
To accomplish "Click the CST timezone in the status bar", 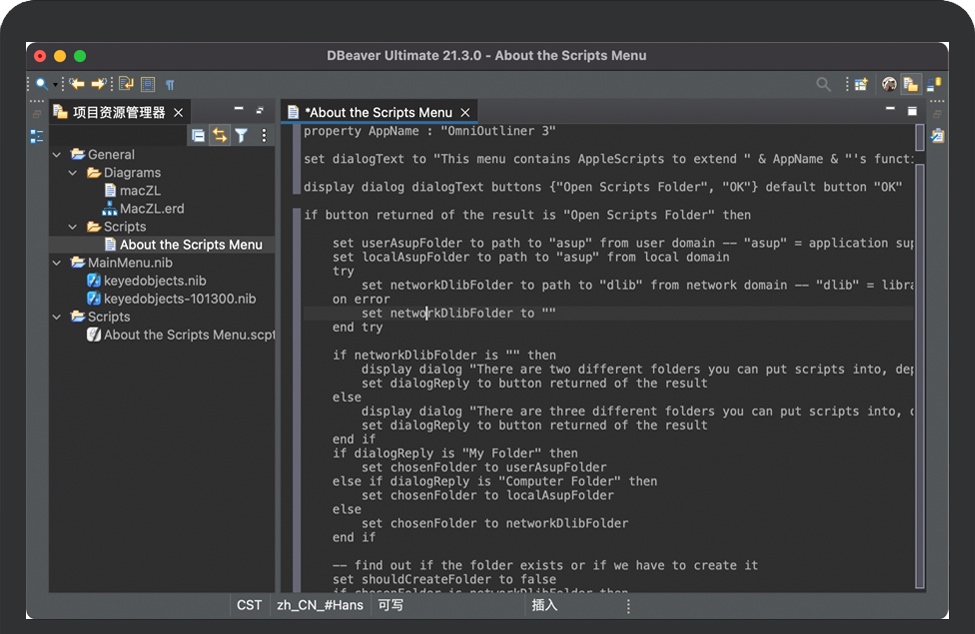I will 249,605.
